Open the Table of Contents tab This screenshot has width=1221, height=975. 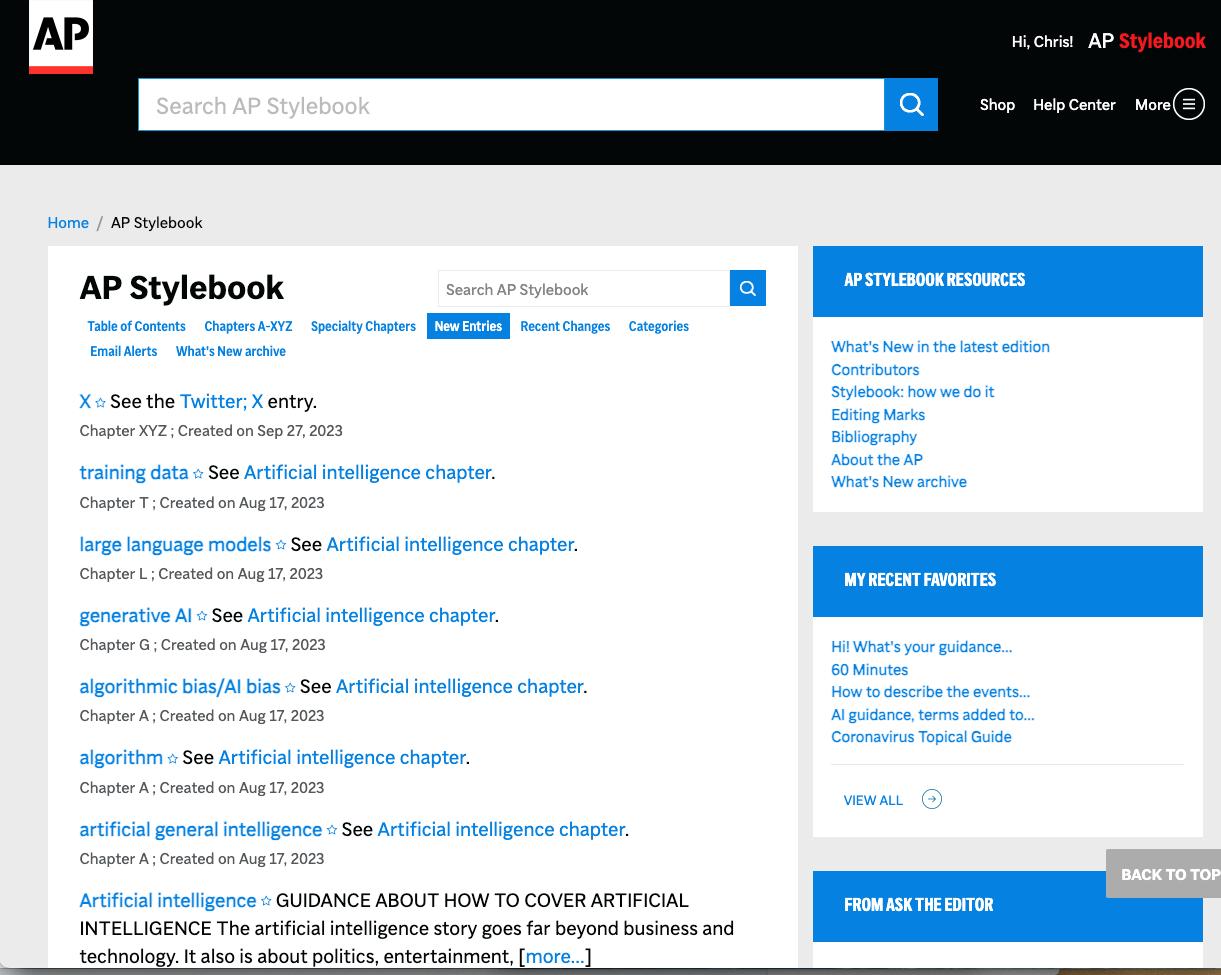click(136, 326)
